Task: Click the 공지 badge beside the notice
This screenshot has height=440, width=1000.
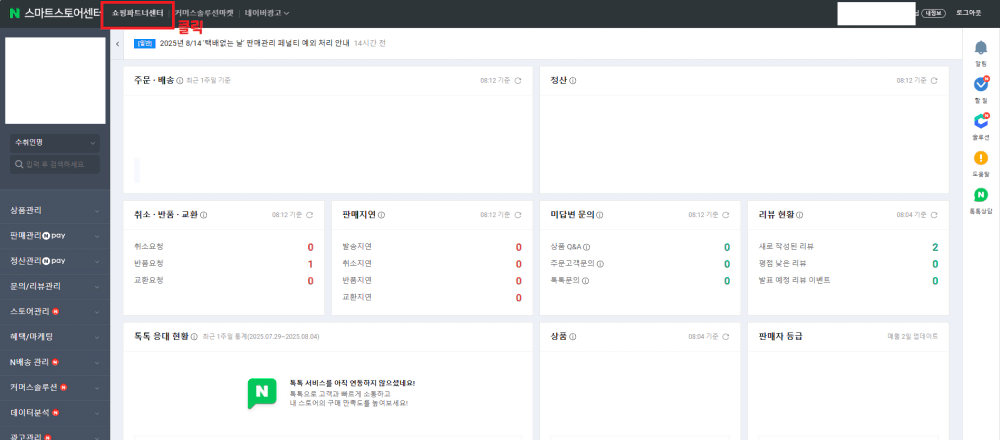Action: pyautogui.click(x=145, y=43)
